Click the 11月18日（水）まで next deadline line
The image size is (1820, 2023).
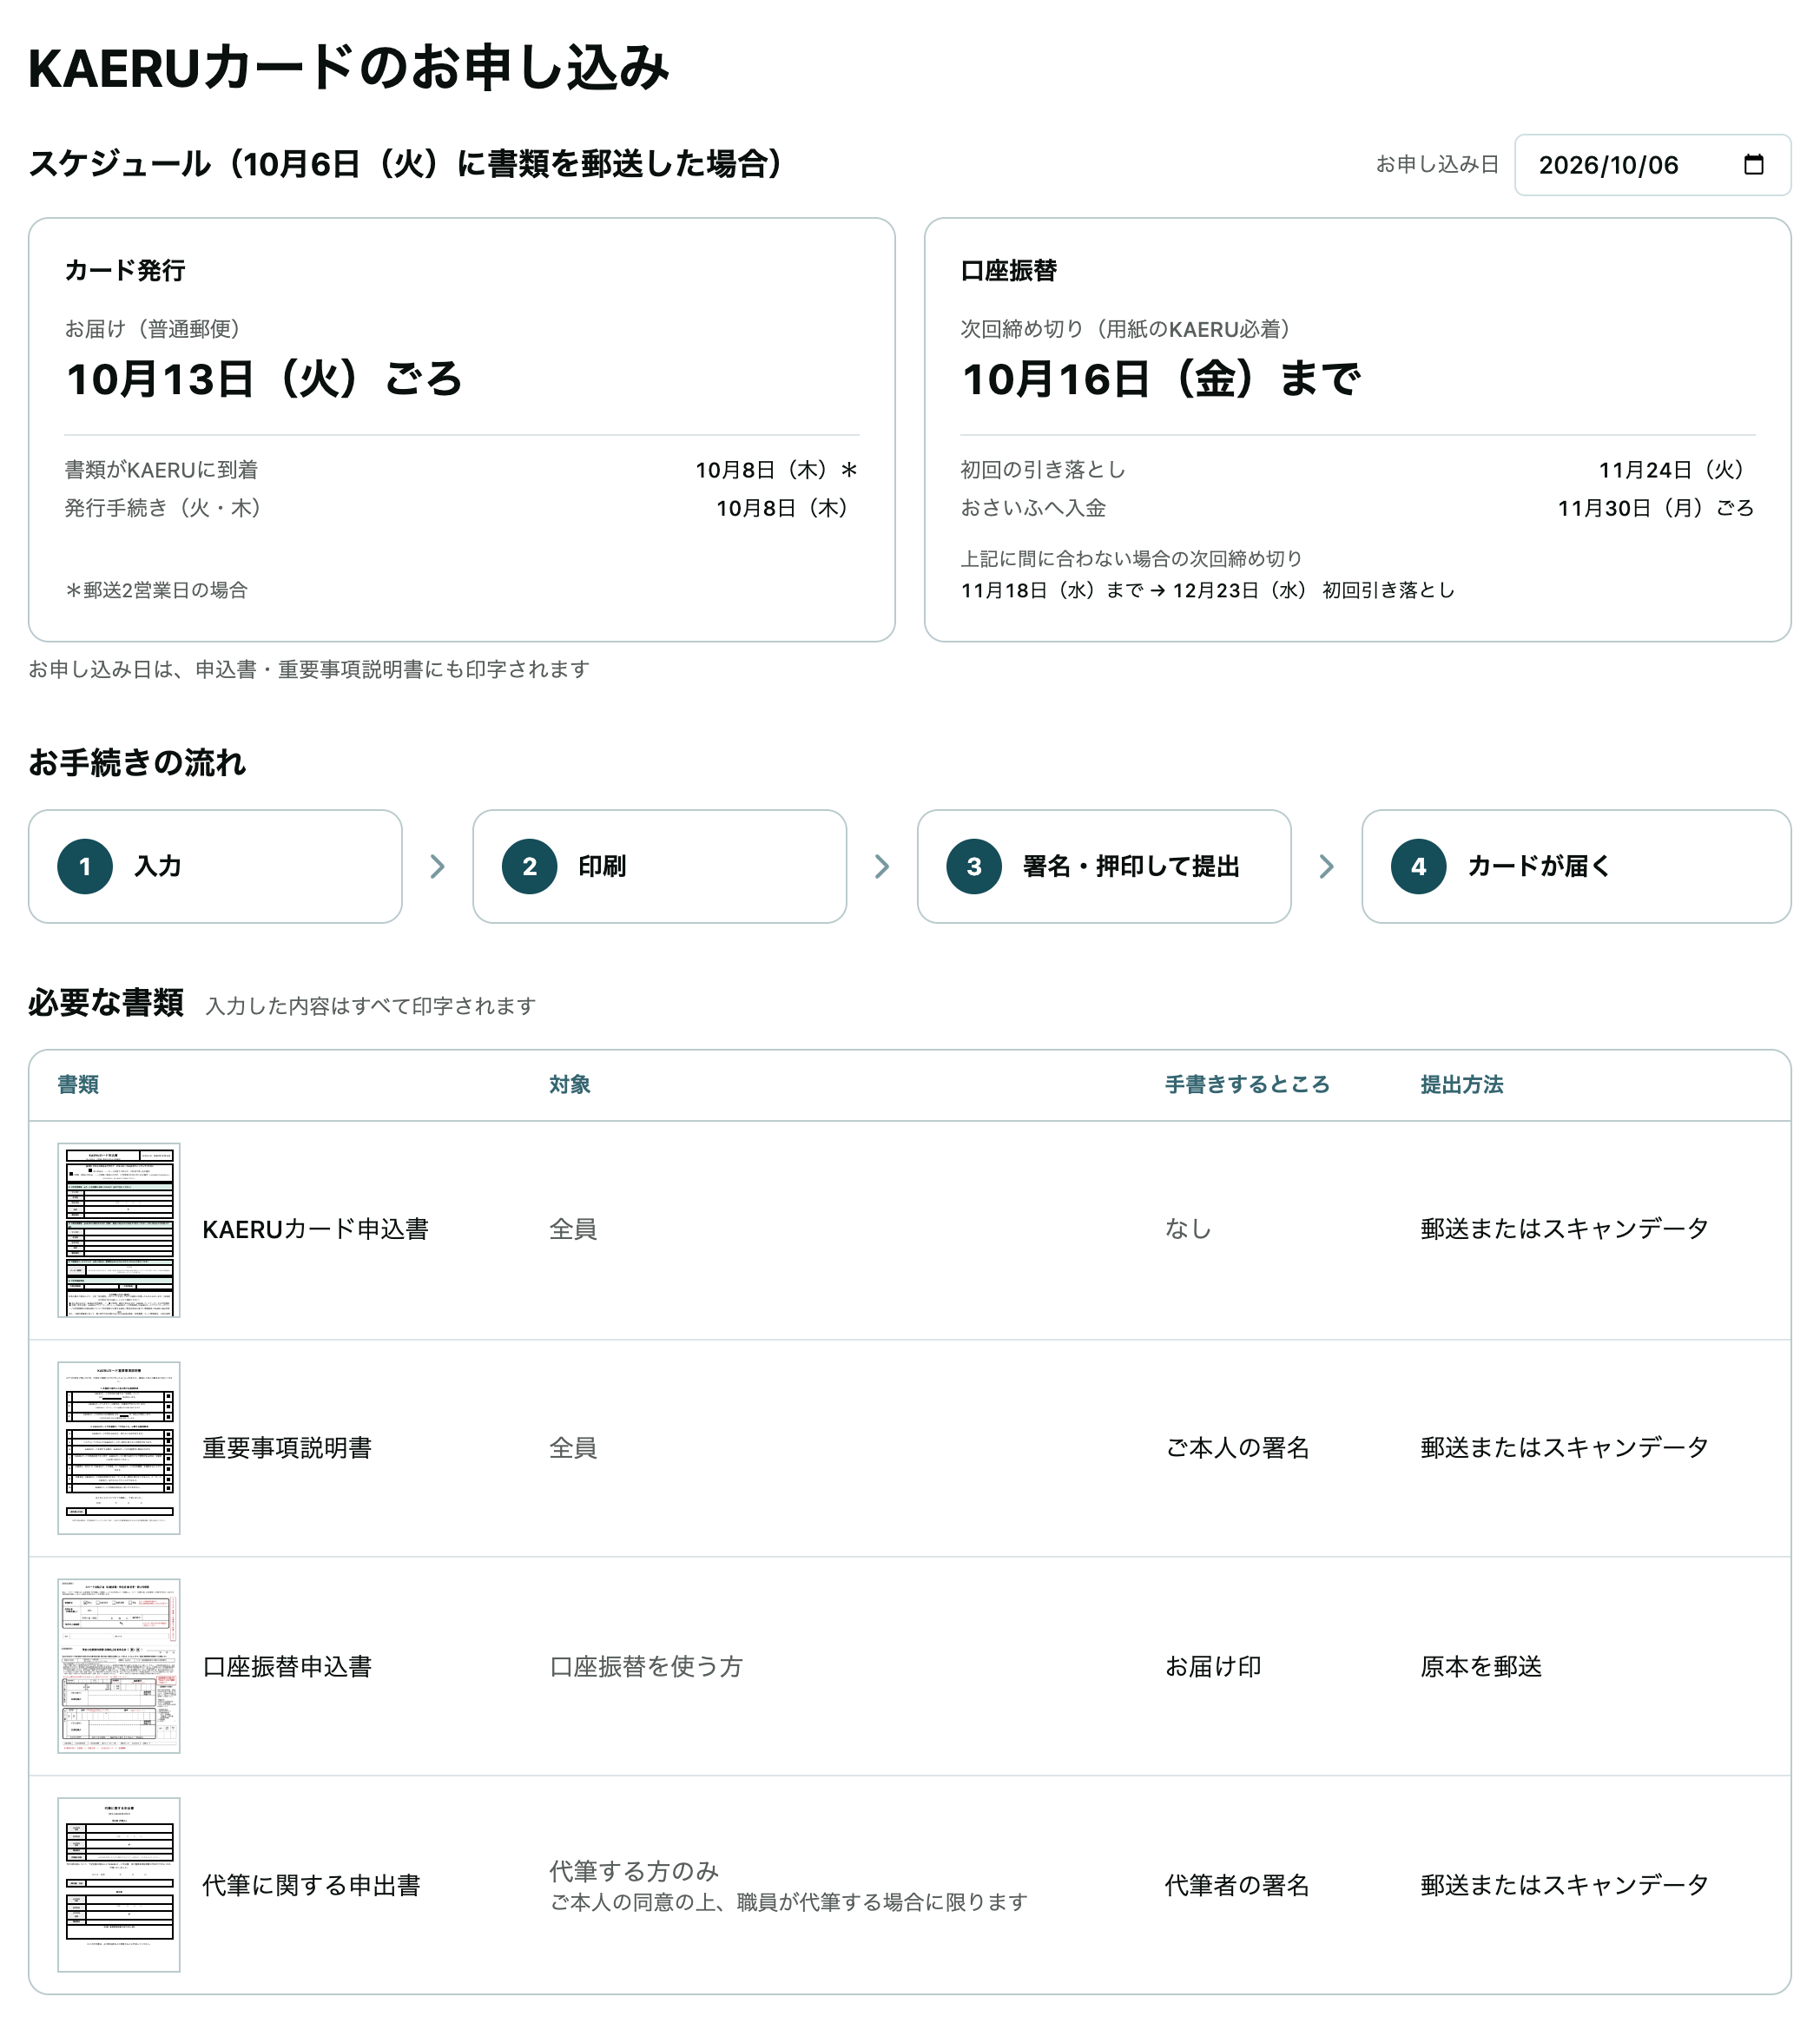[1208, 590]
